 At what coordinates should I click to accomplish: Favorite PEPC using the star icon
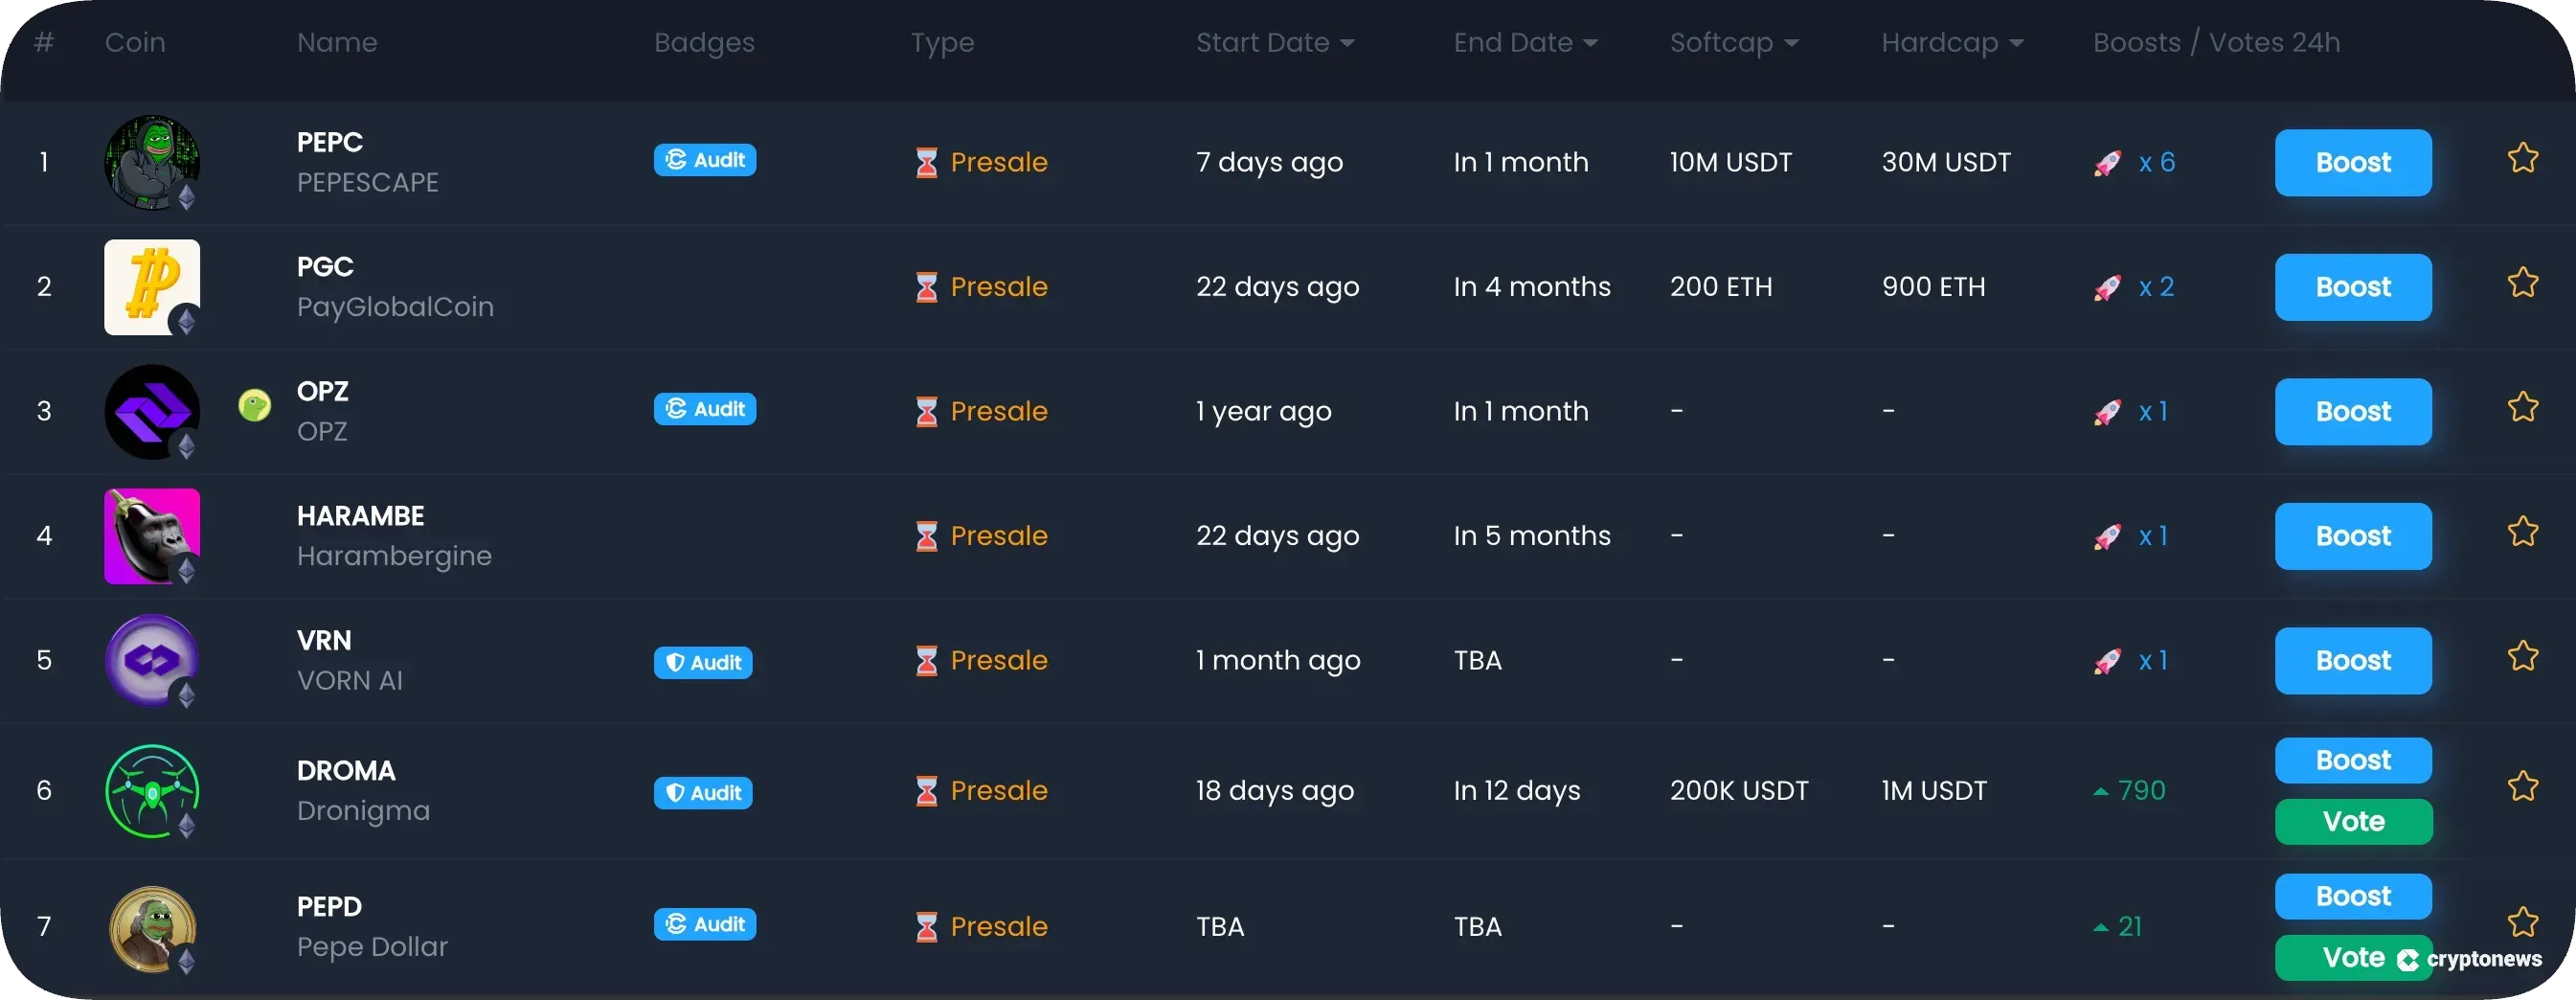tap(2524, 157)
